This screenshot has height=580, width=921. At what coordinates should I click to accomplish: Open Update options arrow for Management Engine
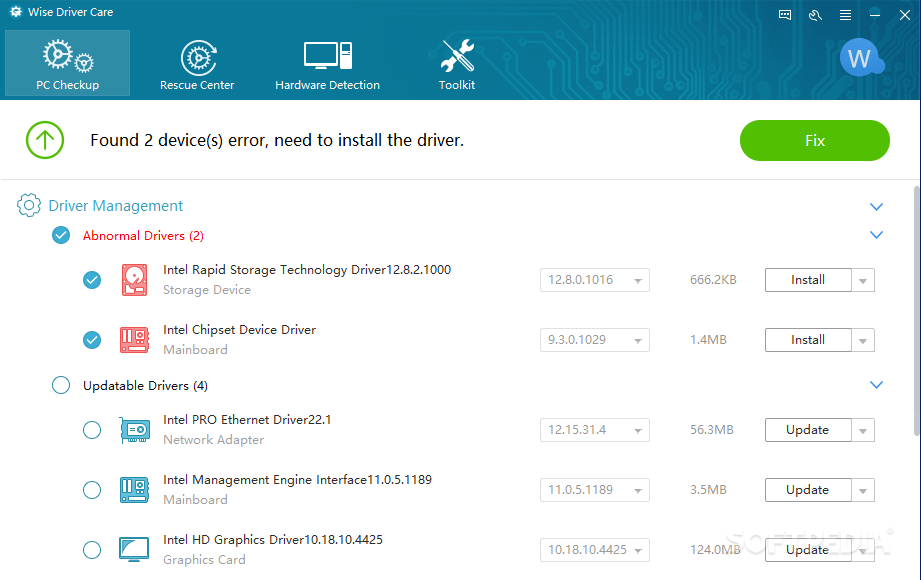coord(863,490)
